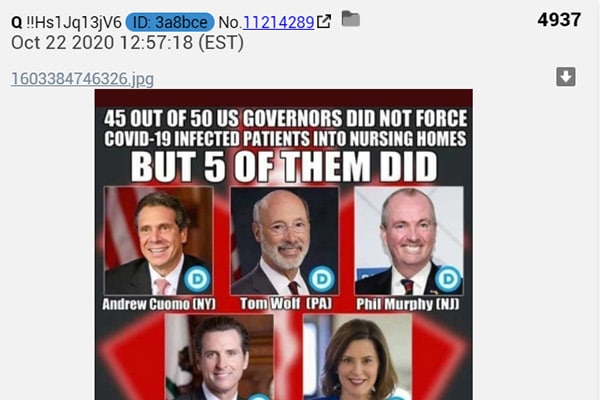The image size is (600, 400).
Task: Open the external link icon beside post number
Action: [324, 21]
